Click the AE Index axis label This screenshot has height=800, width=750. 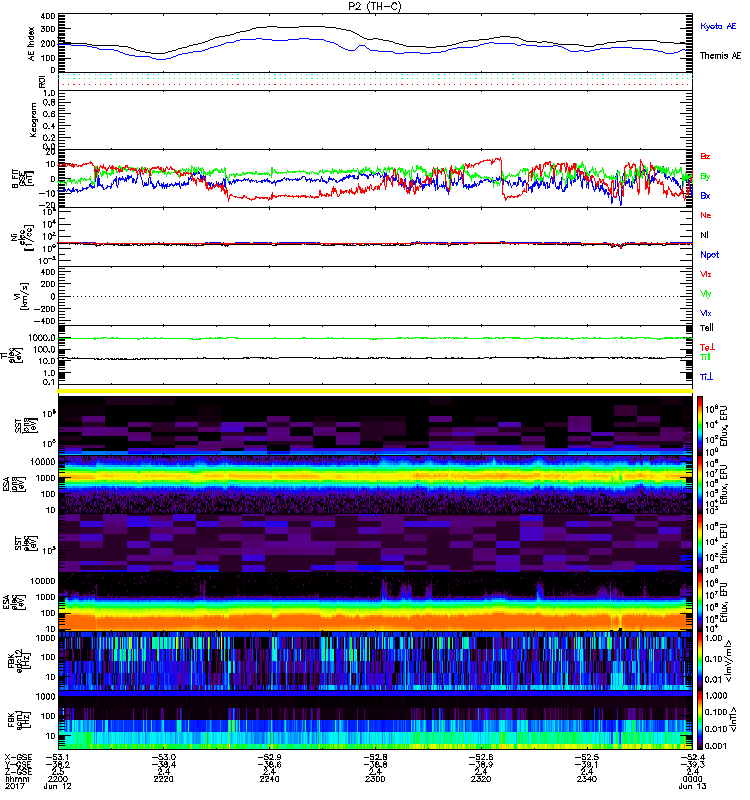pyautogui.click(x=32, y=44)
